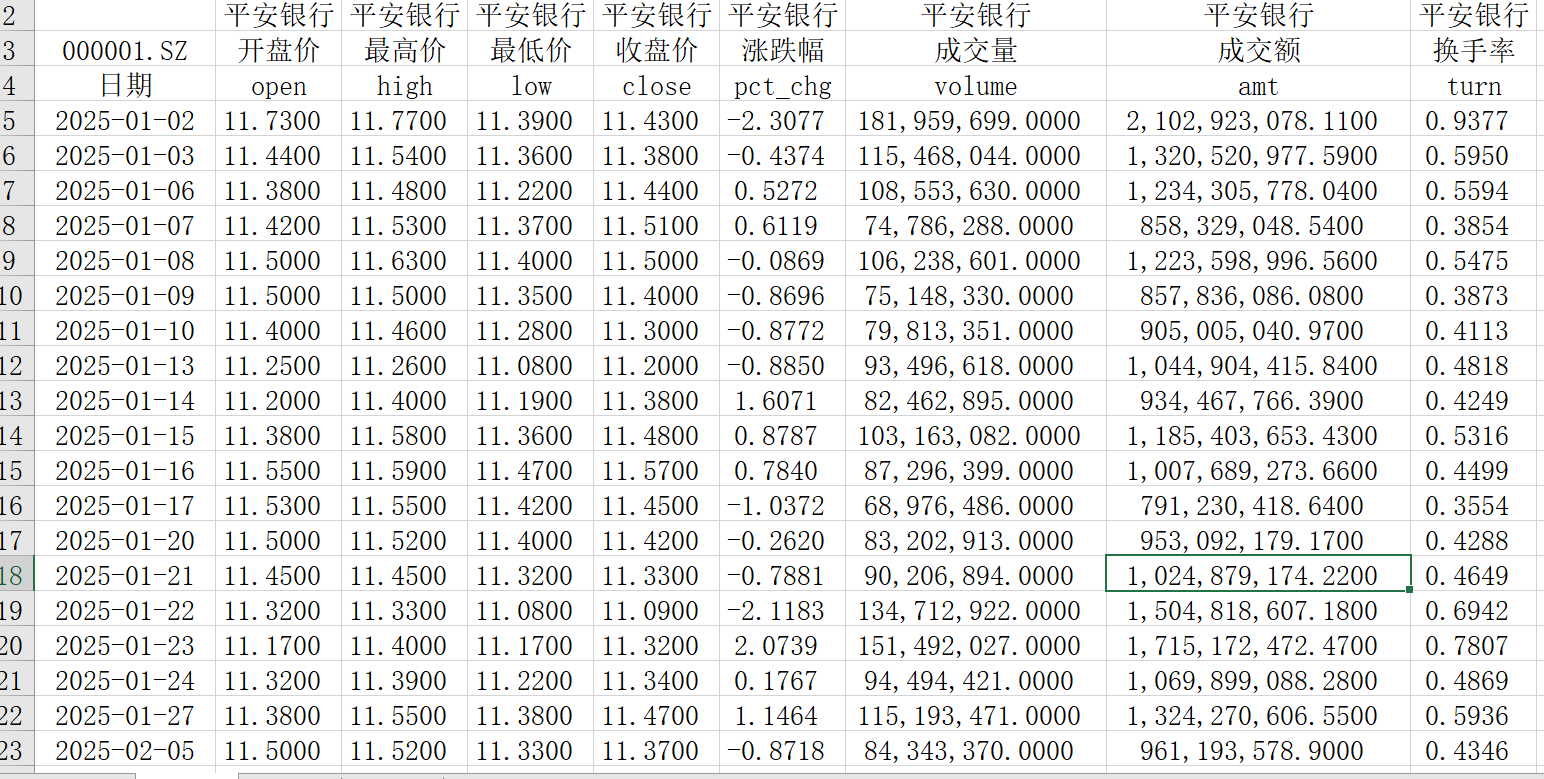The image size is (1544, 779).
Task: Select the 'low' field name cell
Action: tap(530, 85)
